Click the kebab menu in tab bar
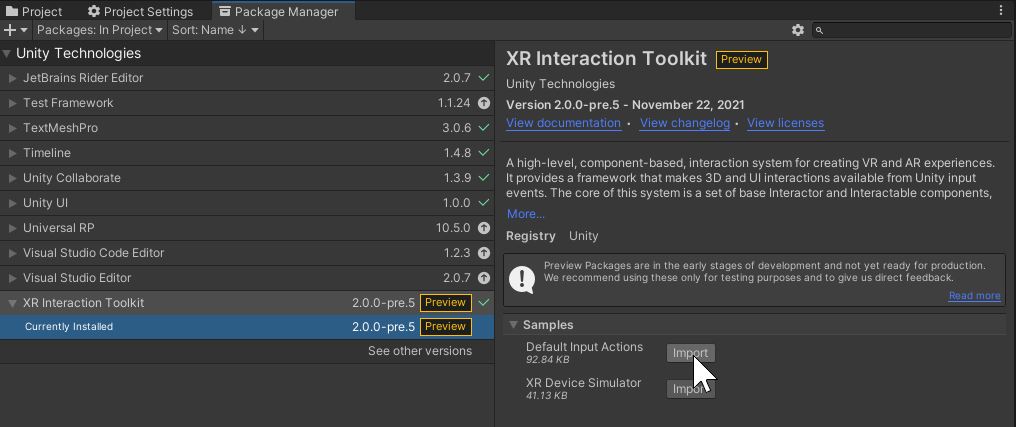 point(1000,10)
